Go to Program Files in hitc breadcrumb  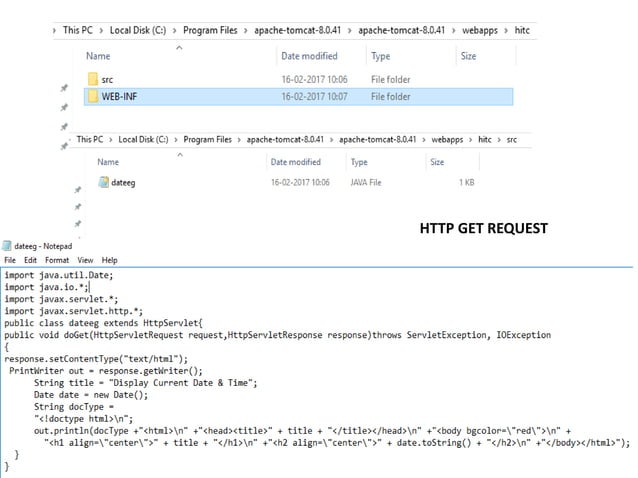click(x=210, y=30)
